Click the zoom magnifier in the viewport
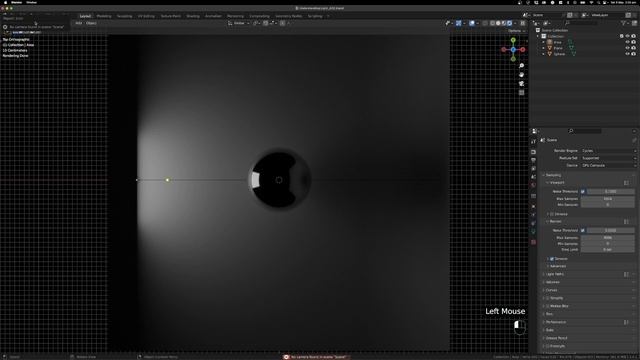Screen dimensions: 640x360 pos(521,66)
